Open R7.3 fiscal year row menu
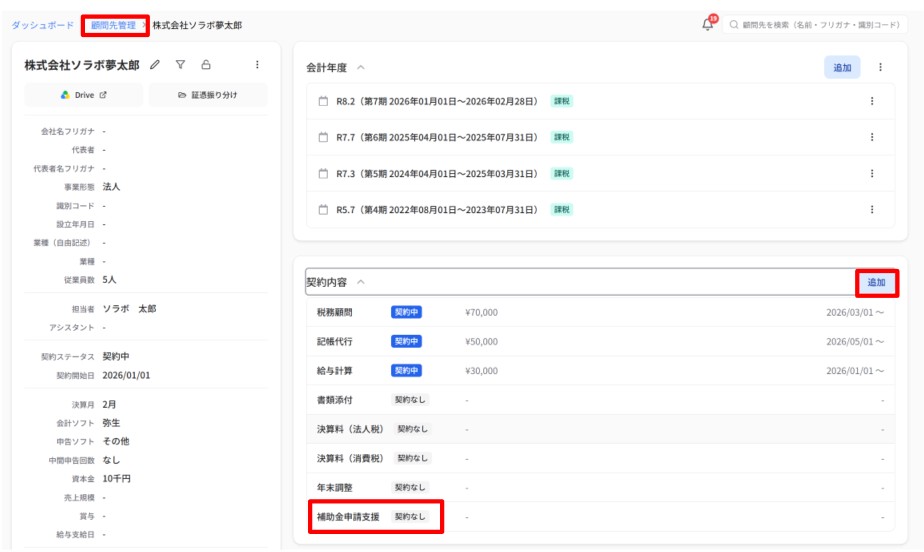The image size is (924, 552). [x=872, y=174]
